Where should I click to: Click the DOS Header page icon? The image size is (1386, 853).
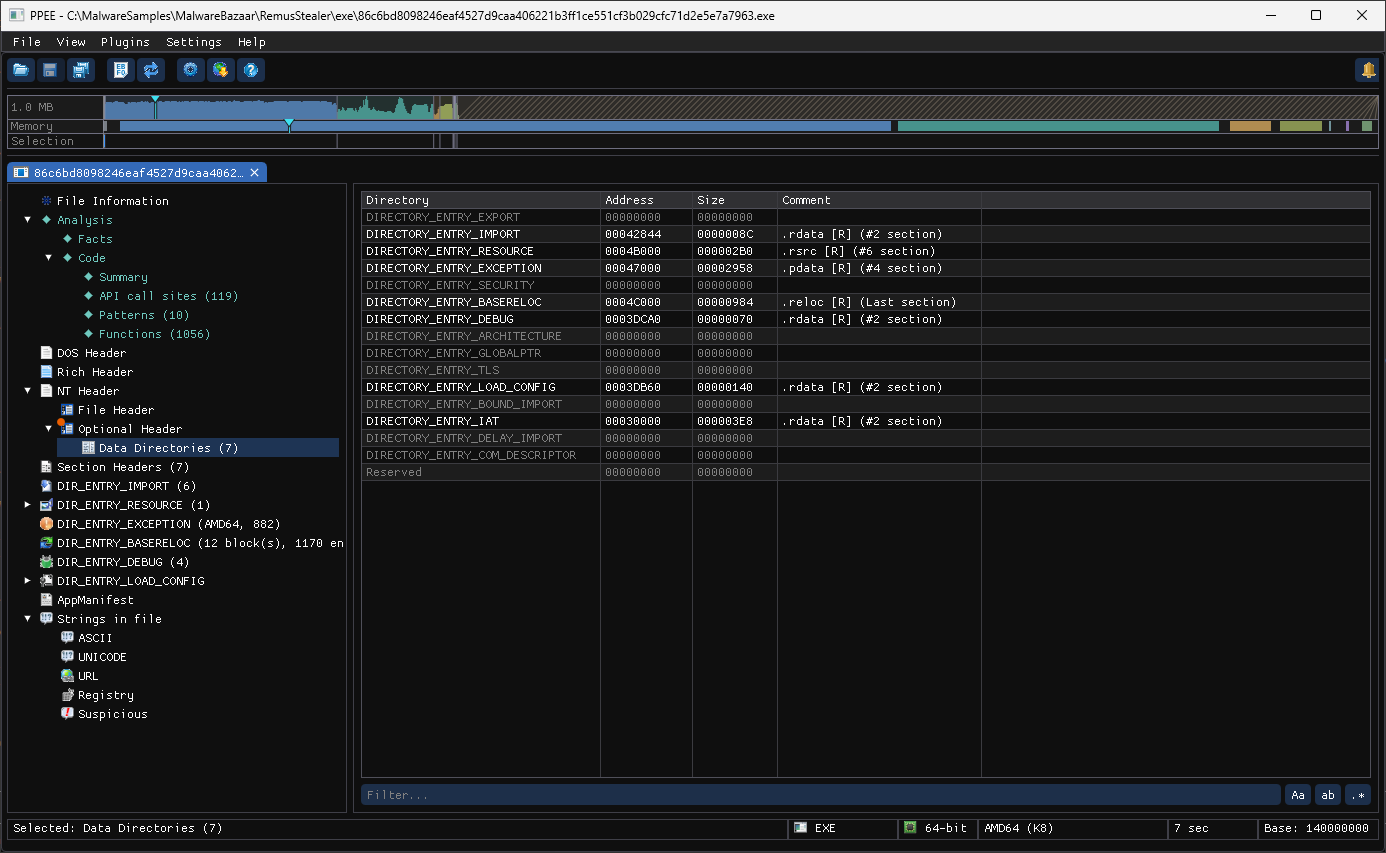point(46,353)
